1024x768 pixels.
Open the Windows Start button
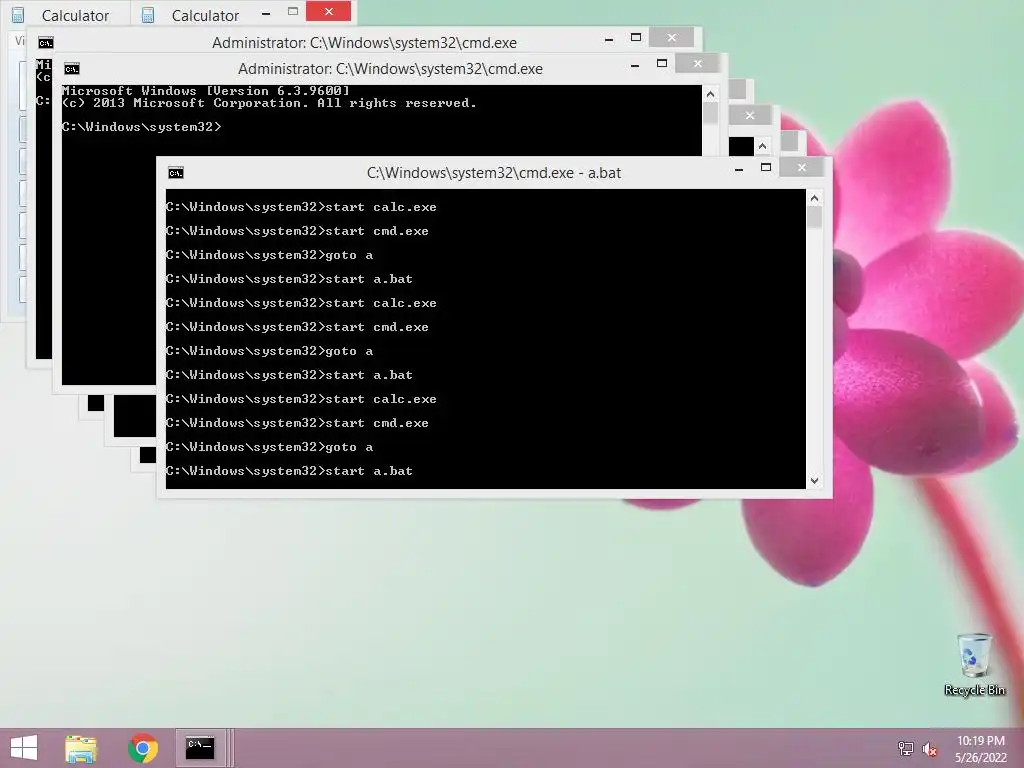tap(24, 748)
